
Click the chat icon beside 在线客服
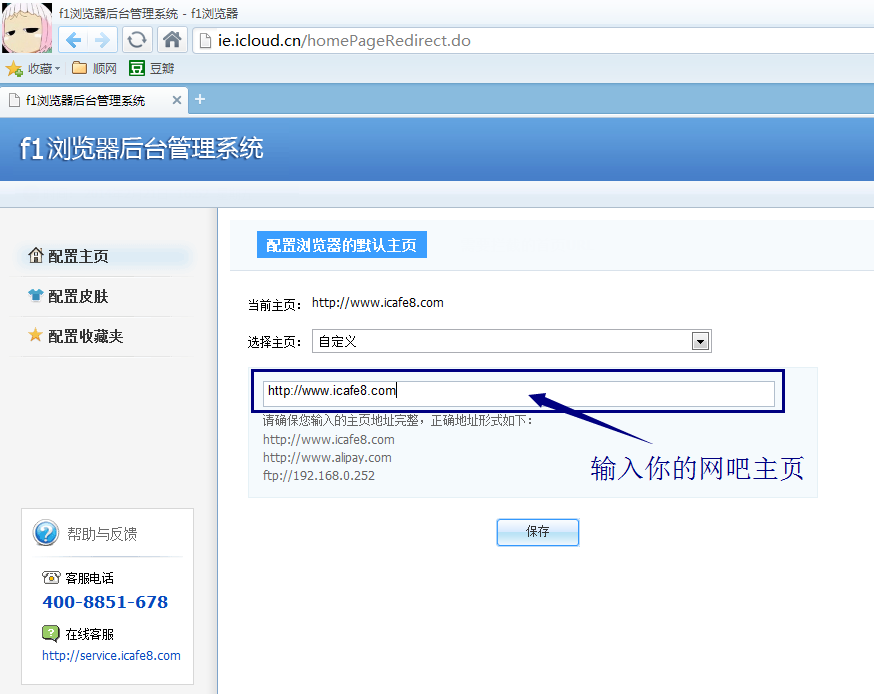[51, 633]
